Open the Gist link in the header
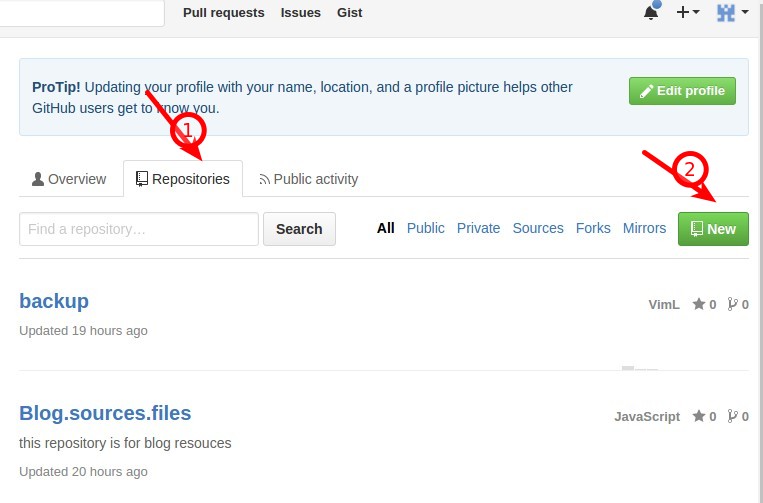 click(x=349, y=13)
